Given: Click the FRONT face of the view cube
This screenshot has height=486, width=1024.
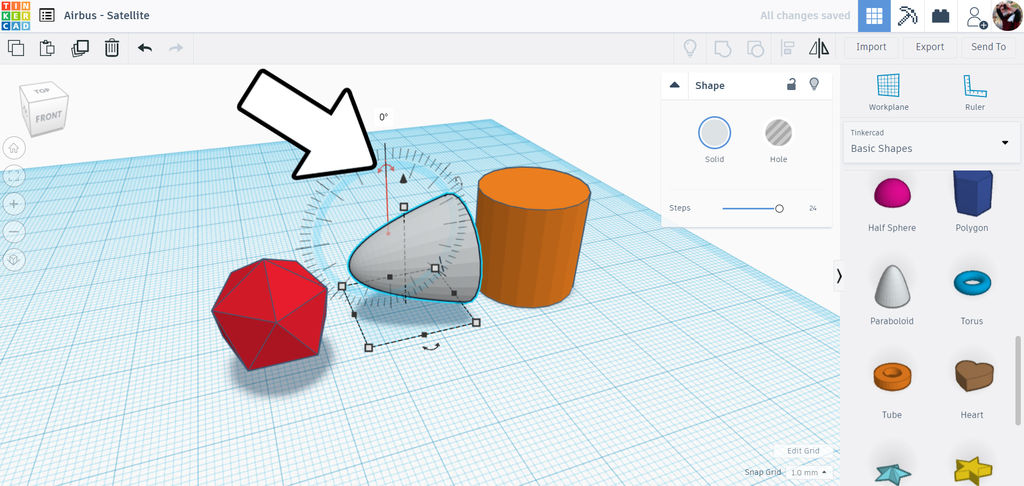Looking at the screenshot, I should pos(49,118).
